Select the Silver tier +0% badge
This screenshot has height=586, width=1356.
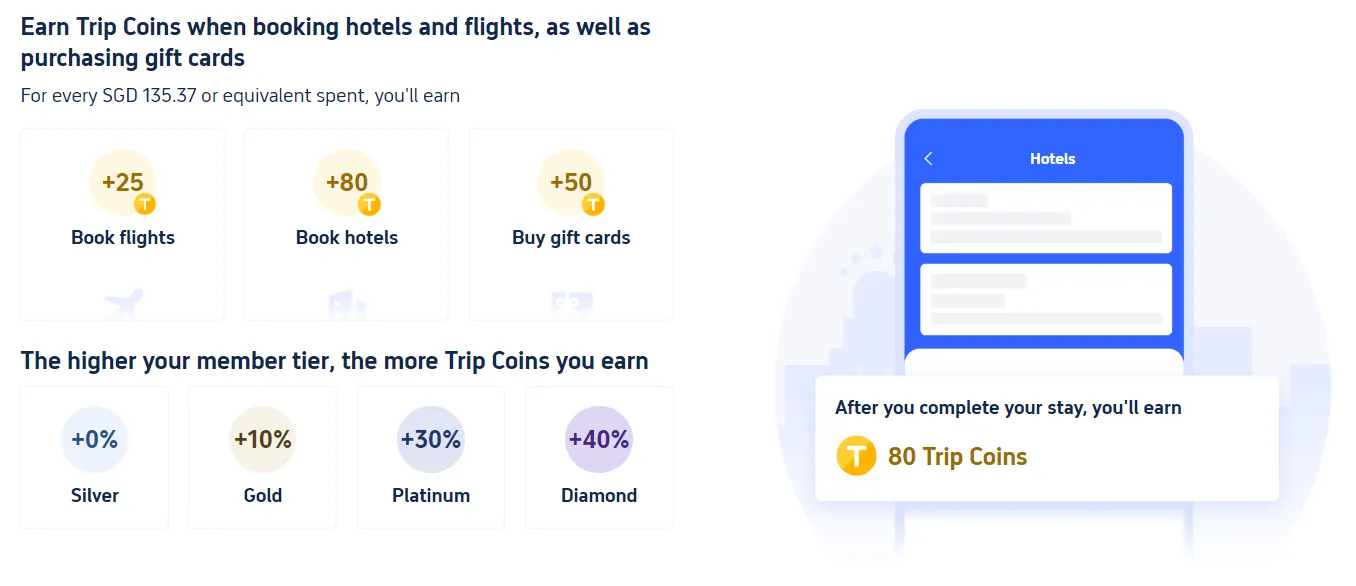94,438
